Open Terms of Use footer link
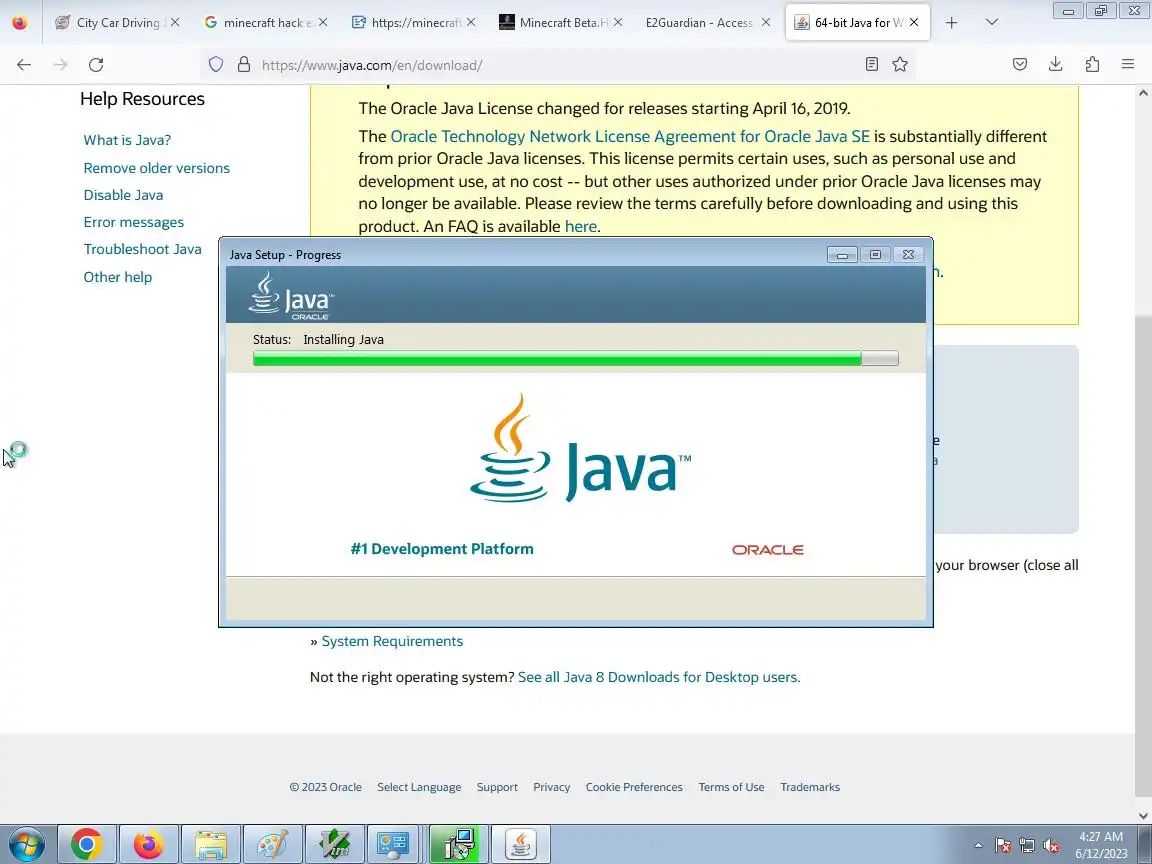 [731, 787]
